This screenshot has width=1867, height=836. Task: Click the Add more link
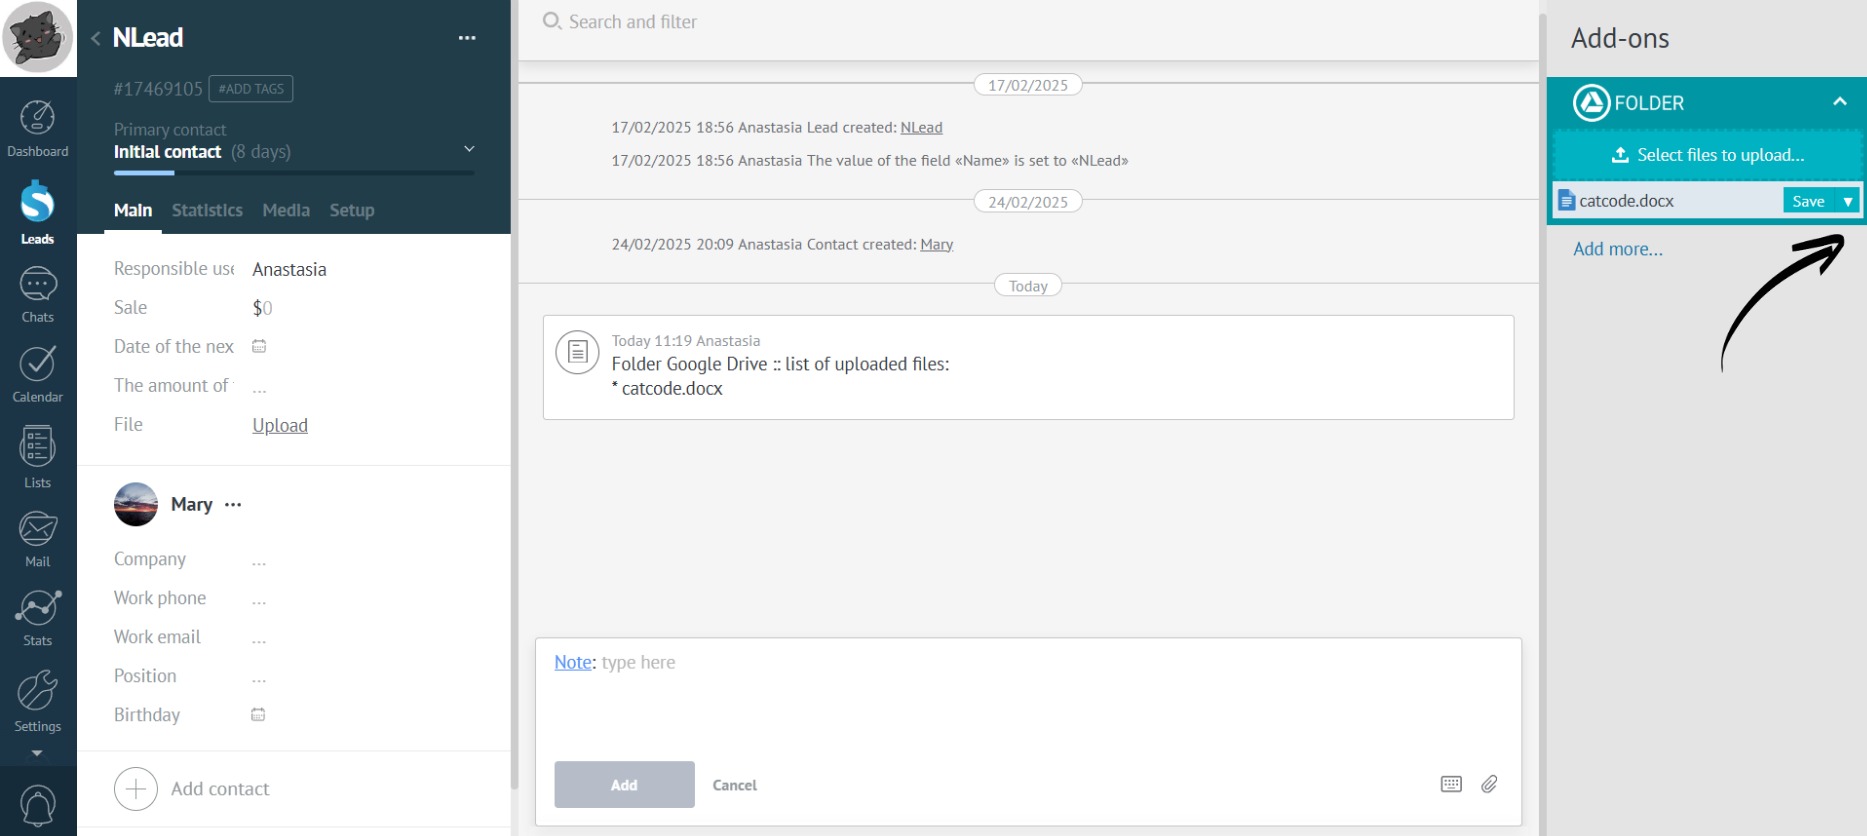tap(1617, 249)
